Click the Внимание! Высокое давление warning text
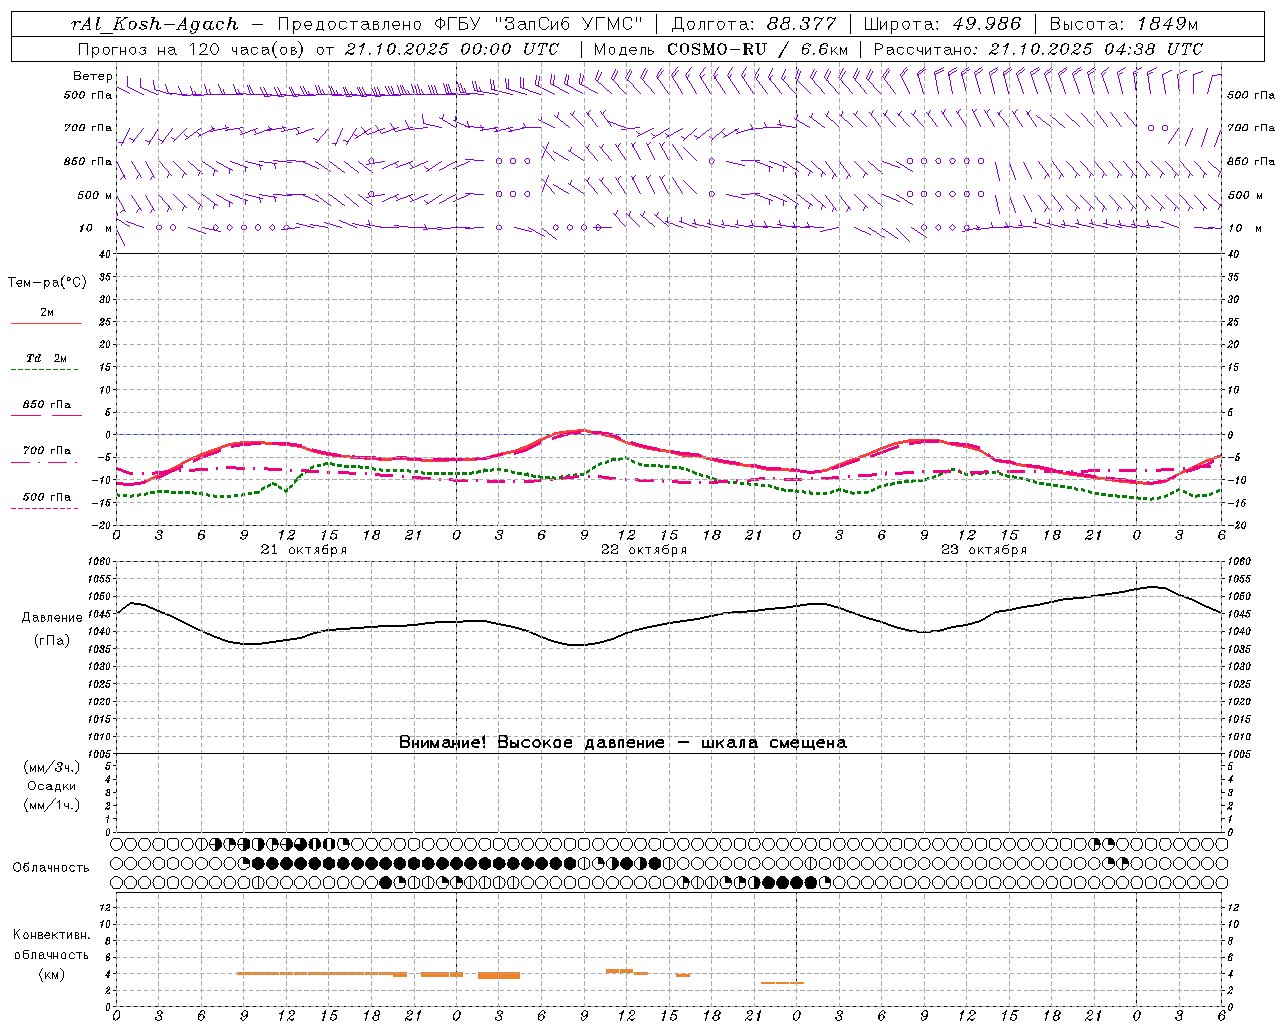1280x1024 pixels. pyautogui.click(x=623, y=742)
